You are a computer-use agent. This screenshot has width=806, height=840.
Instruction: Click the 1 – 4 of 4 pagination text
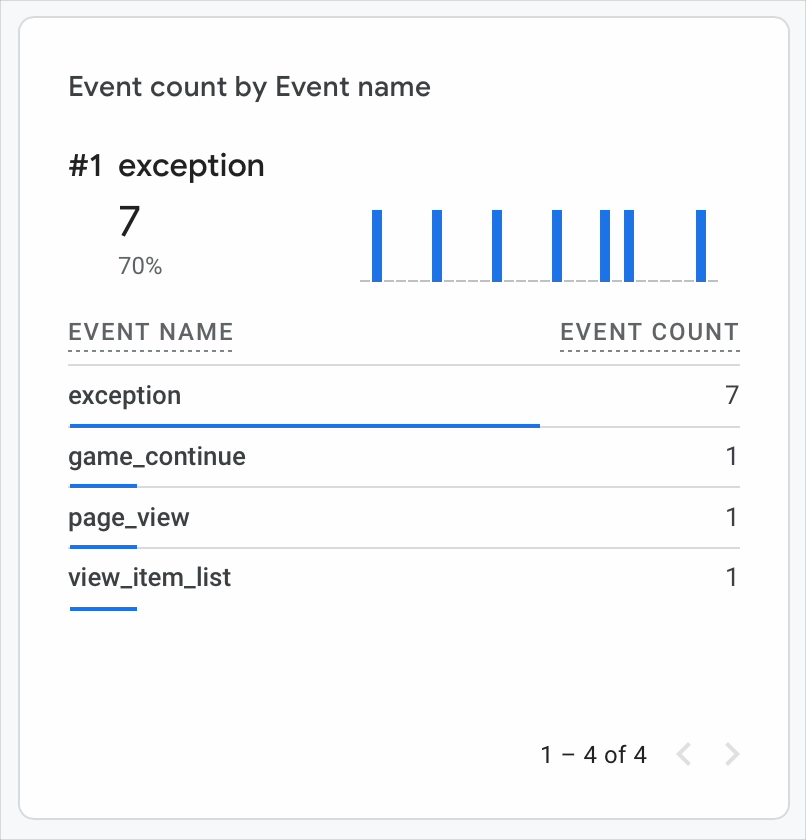[593, 755]
